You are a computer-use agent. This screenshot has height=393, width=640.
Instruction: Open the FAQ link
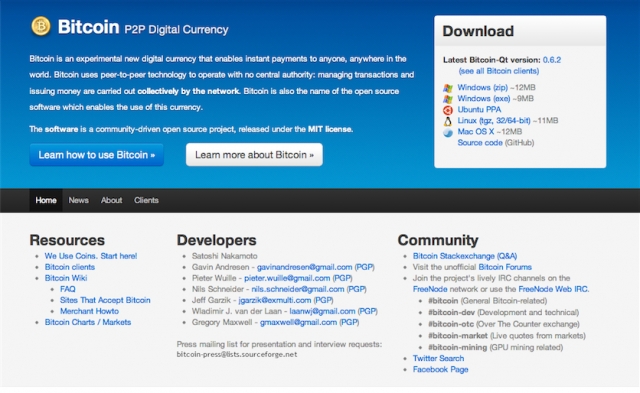68,289
